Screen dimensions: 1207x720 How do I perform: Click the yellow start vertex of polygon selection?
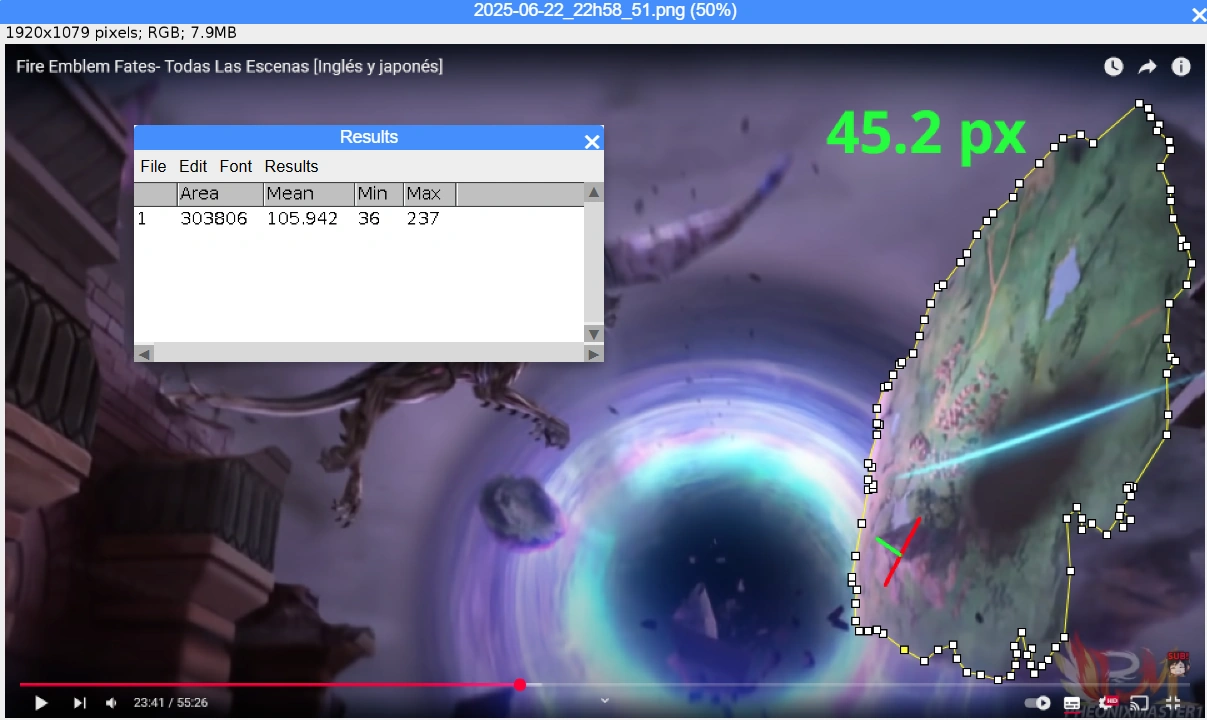coord(904,650)
